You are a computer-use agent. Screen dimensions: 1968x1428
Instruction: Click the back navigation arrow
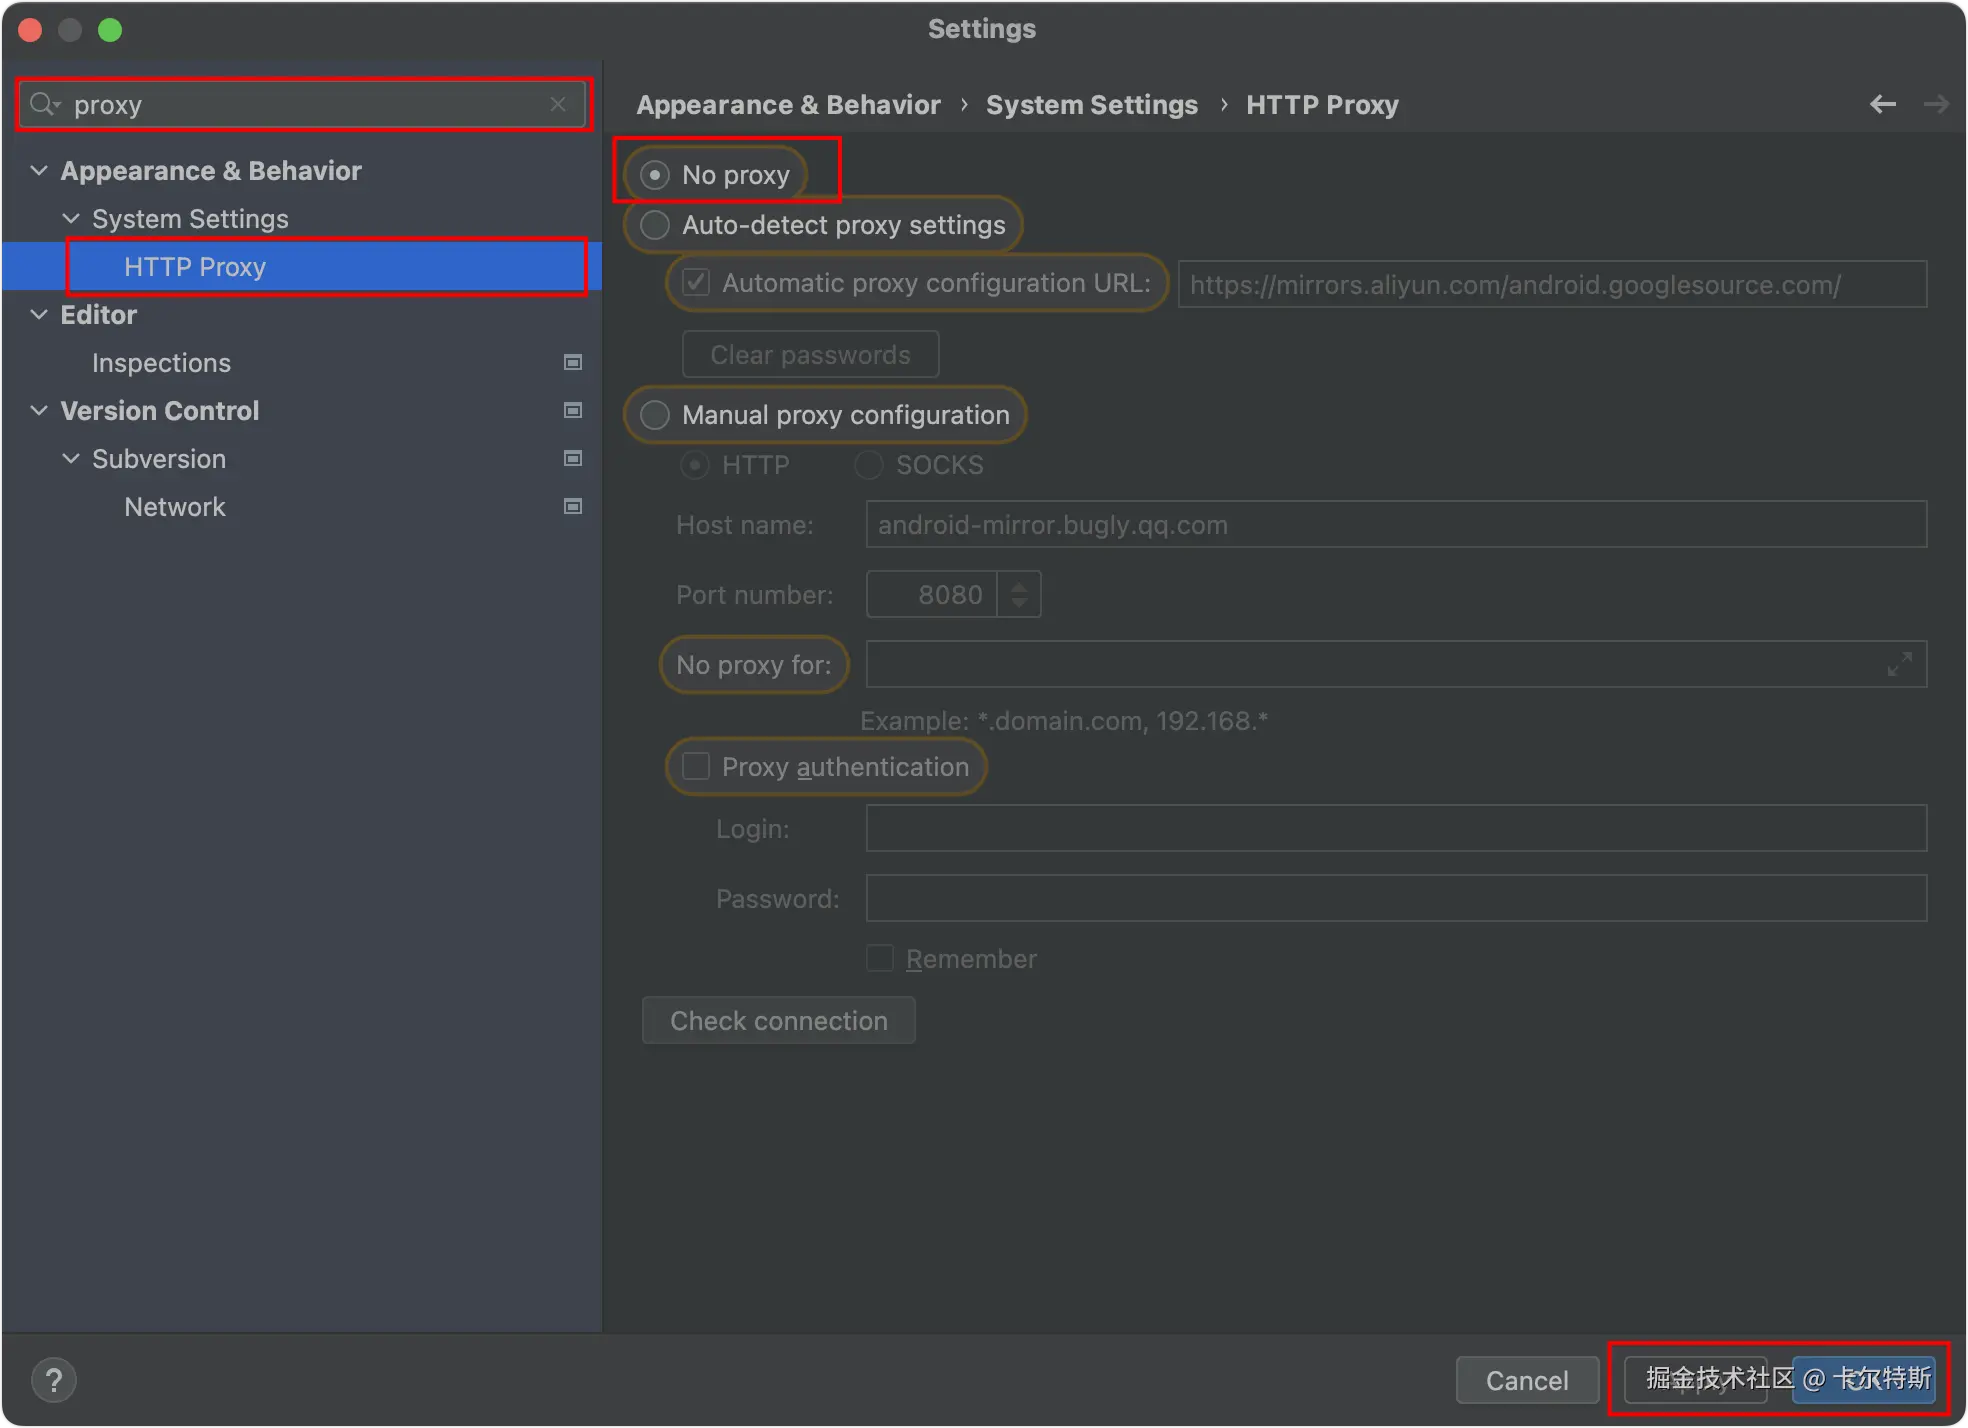pyautogui.click(x=1883, y=104)
